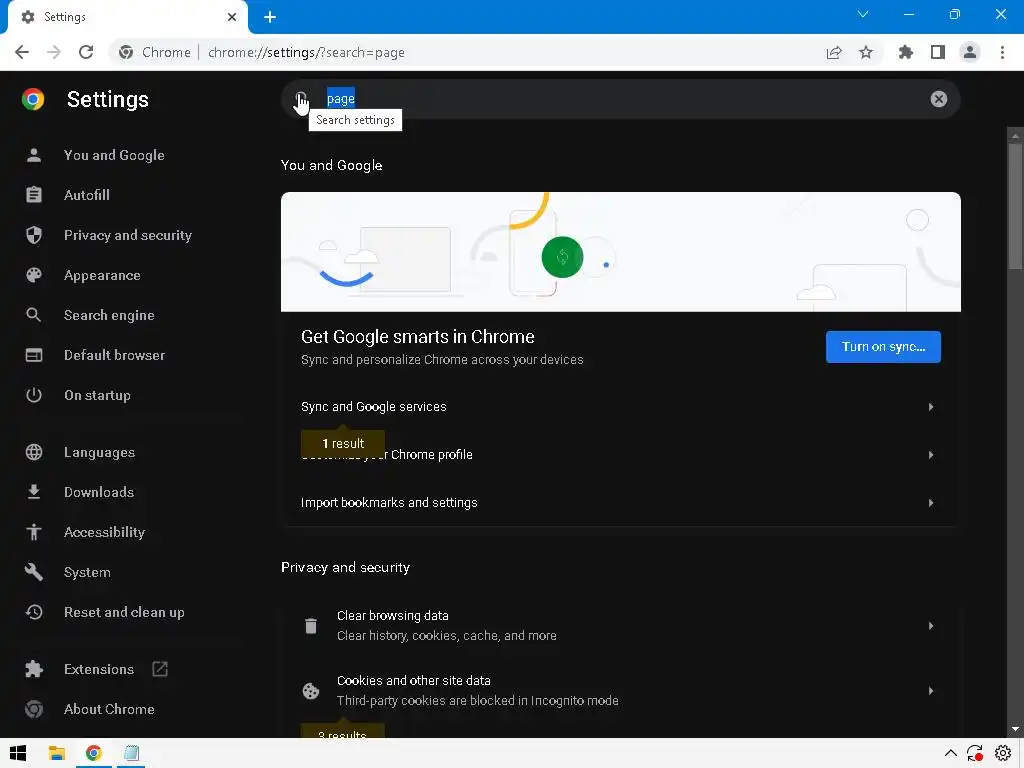Select the On startup power icon
Viewport: 1024px width, 768px height.
click(x=34, y=395)
